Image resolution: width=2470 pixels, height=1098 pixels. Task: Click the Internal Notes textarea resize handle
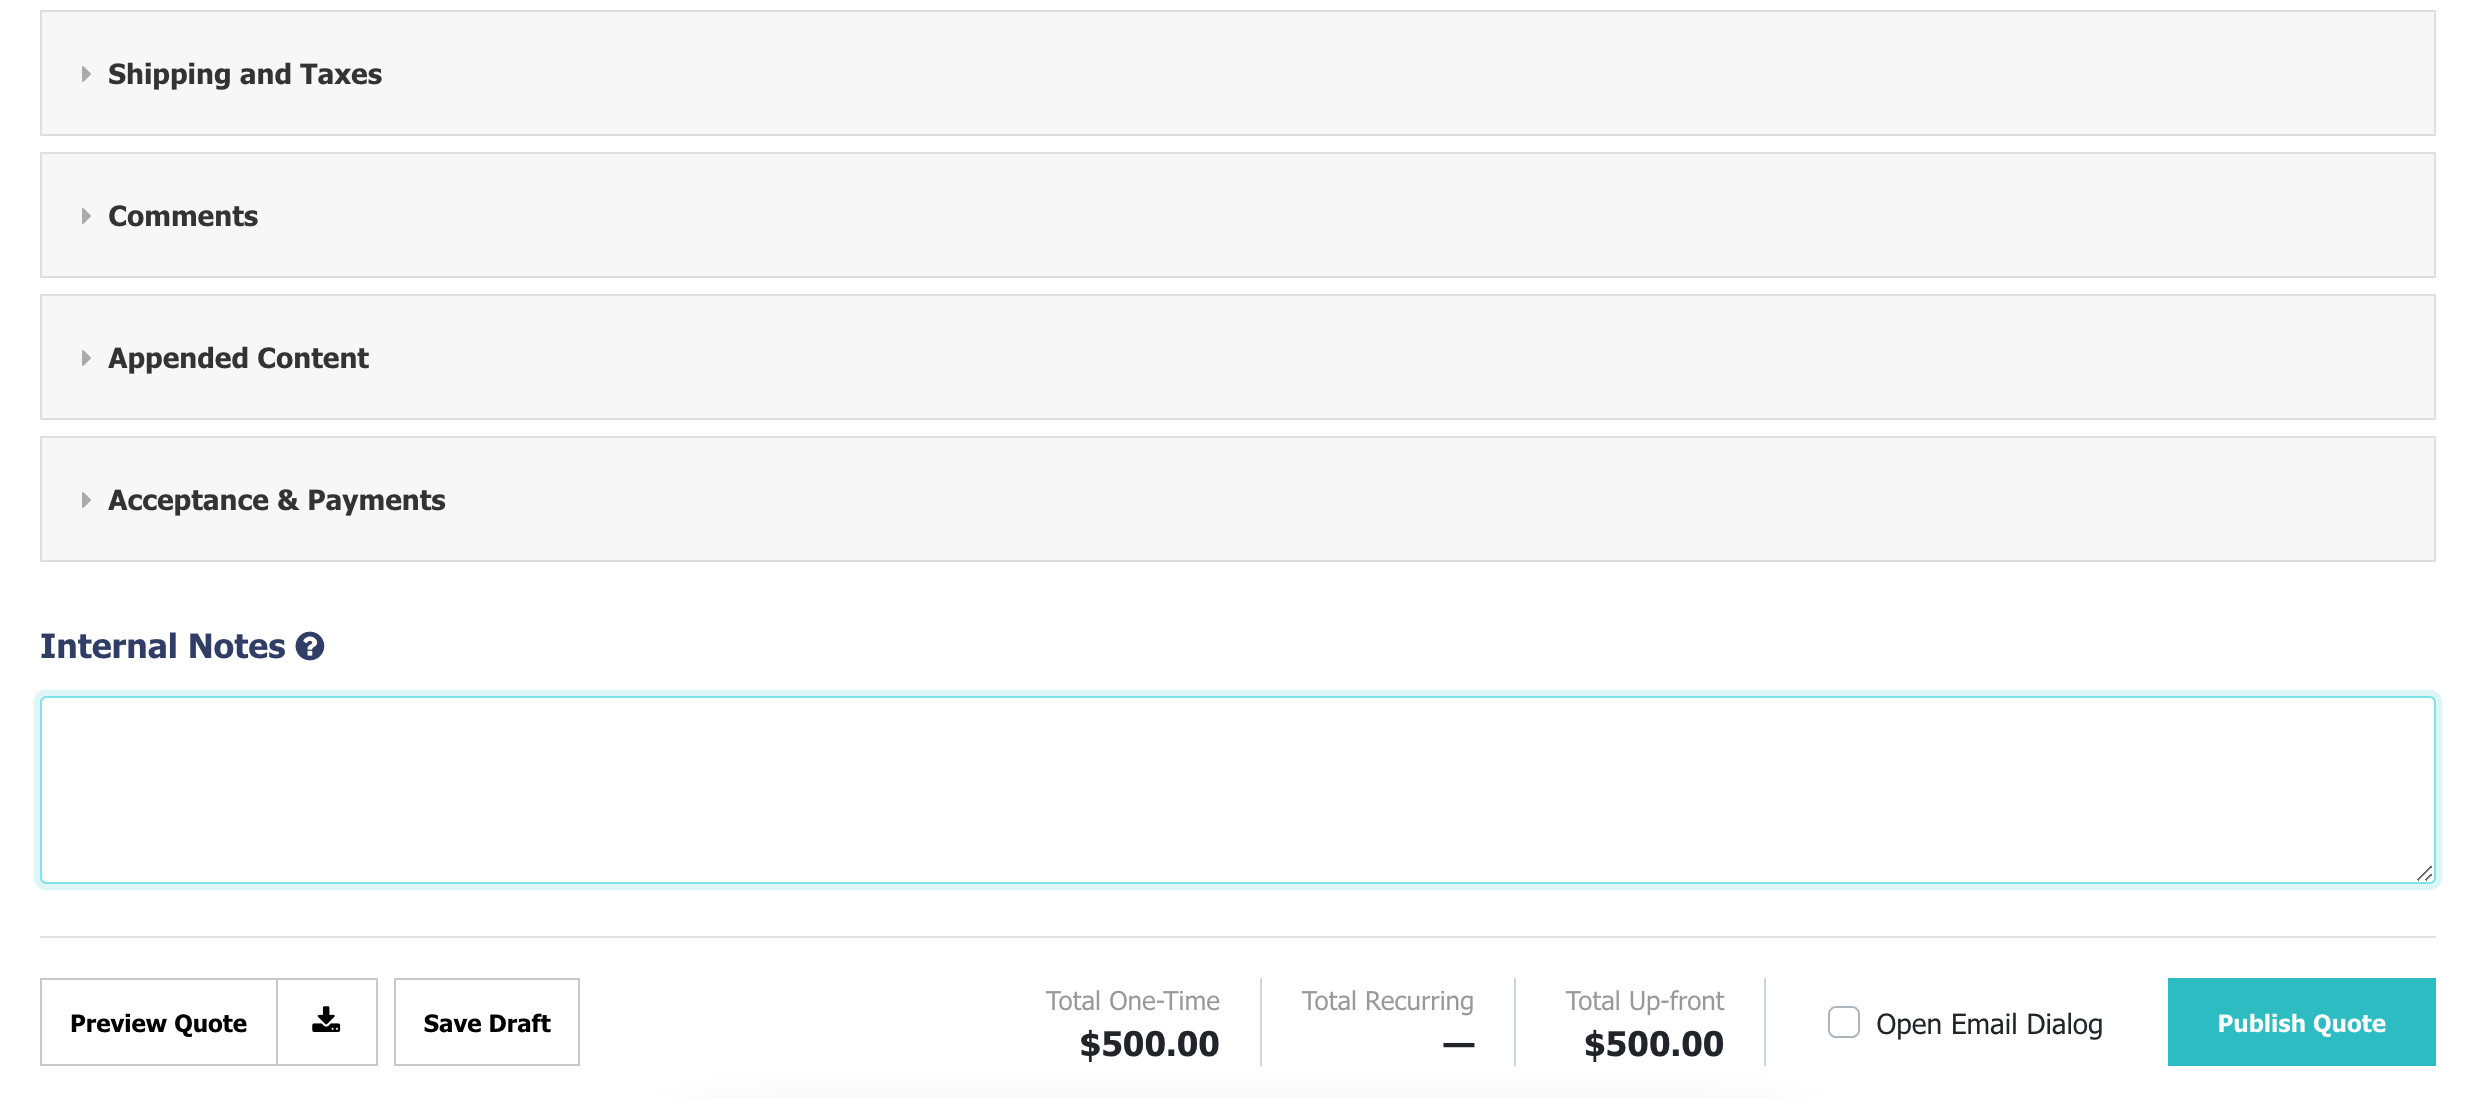point(2424,873)
